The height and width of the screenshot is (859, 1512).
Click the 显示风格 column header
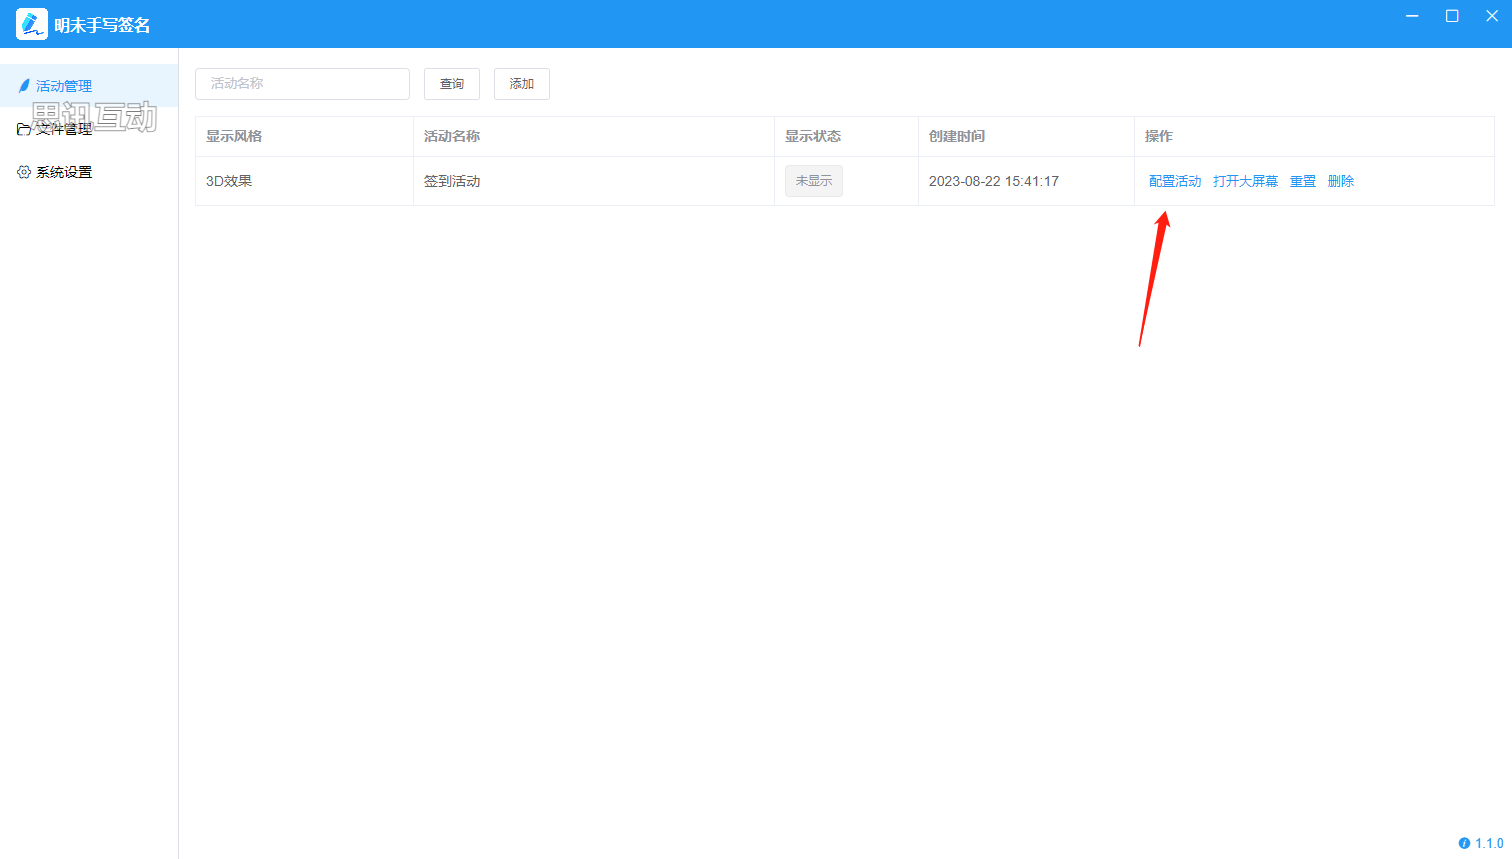pos(304,136)
